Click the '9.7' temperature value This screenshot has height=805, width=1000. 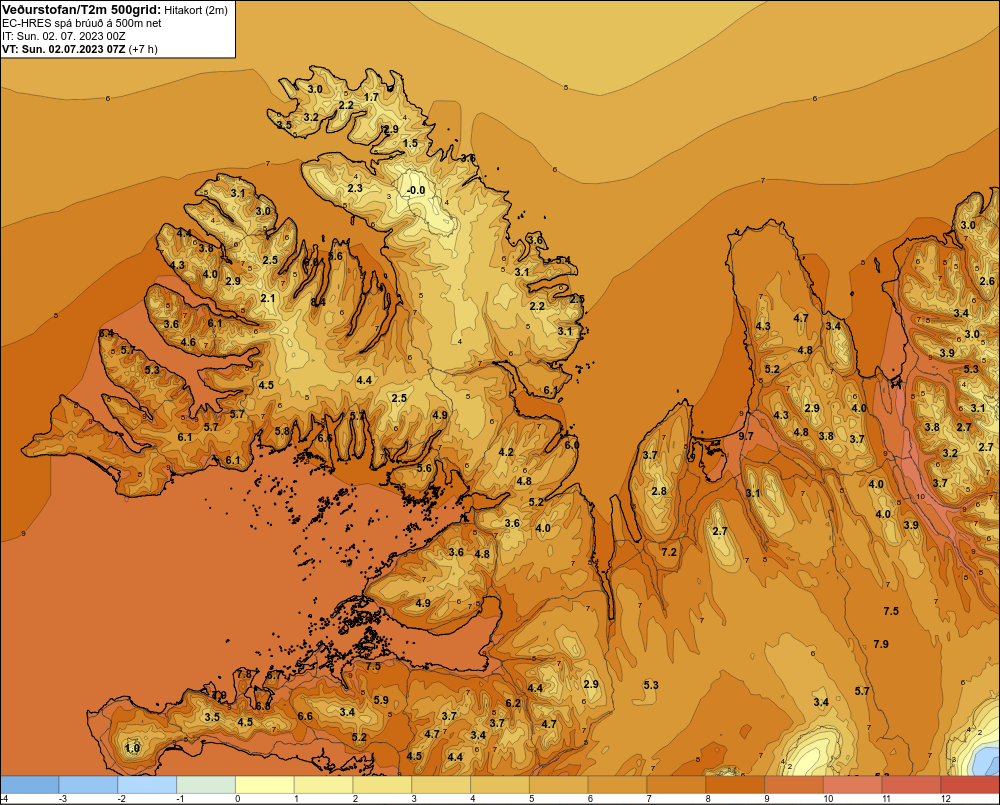(x=746, y=436)
